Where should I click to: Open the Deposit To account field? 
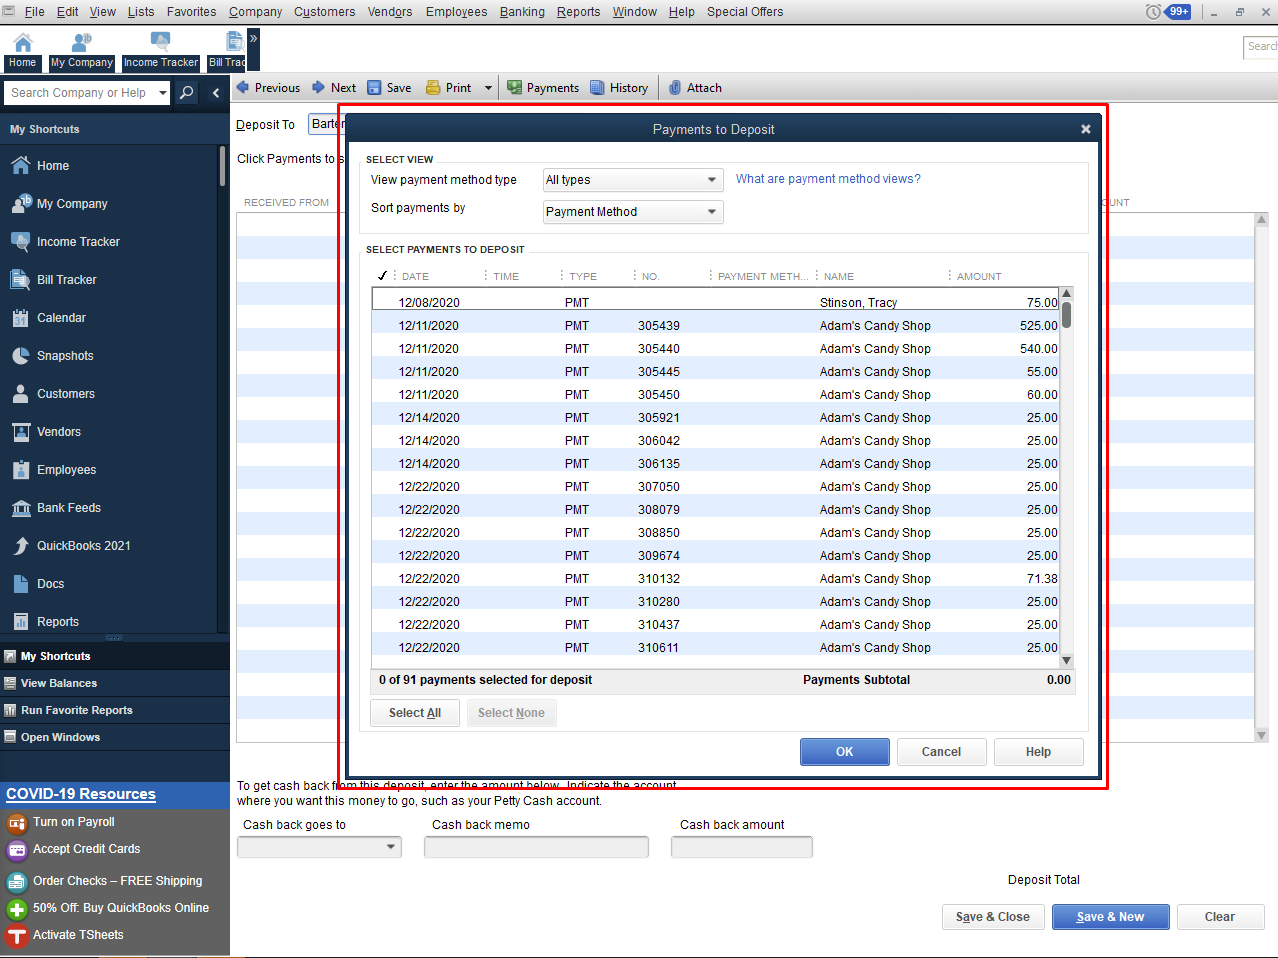(x=325, y=124)
